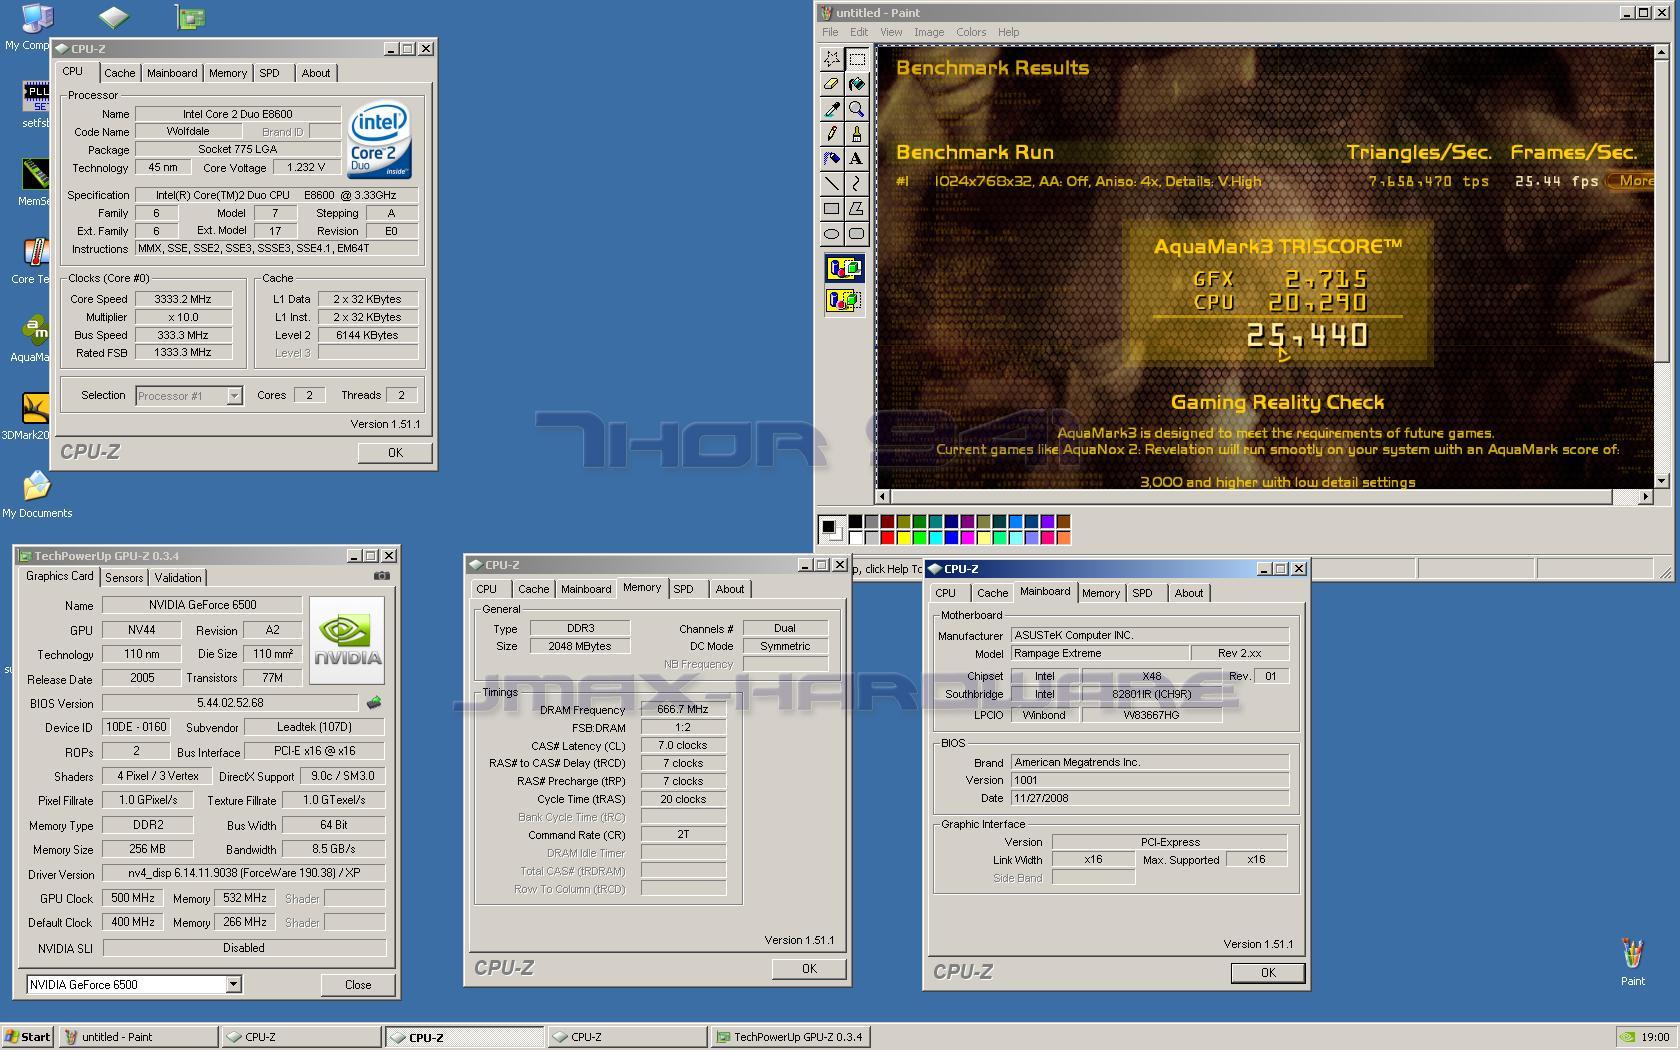Image resolution: width=1680 pixels, height=1050 pixels.
Task: Click the DRAM Frequency value 666.7 MHz
Action: coord(683,710)
